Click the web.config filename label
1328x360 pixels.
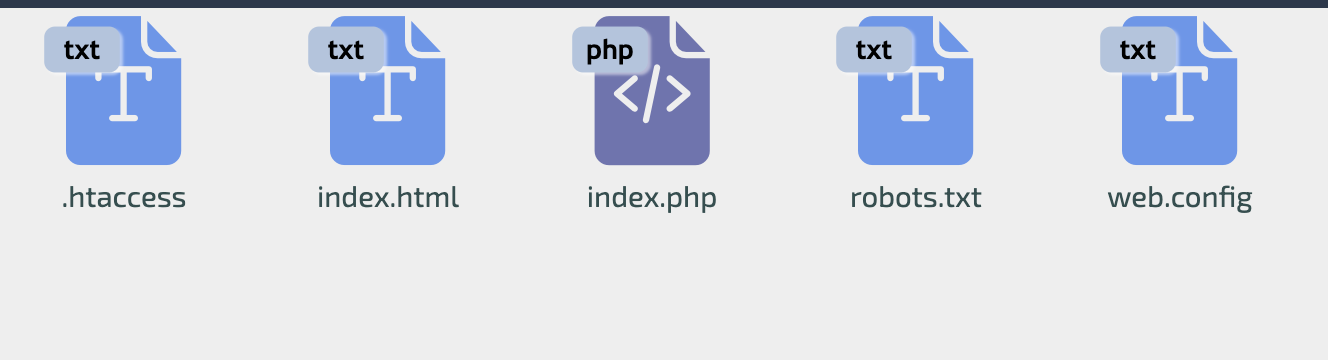(x=1180, y=198)
